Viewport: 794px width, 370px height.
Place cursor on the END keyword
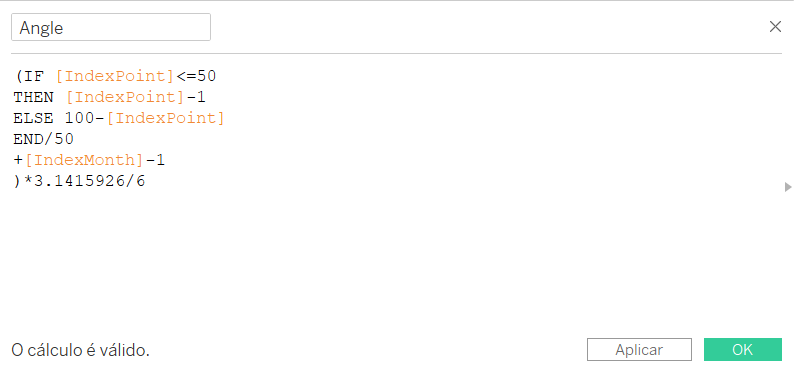point(28,139)
